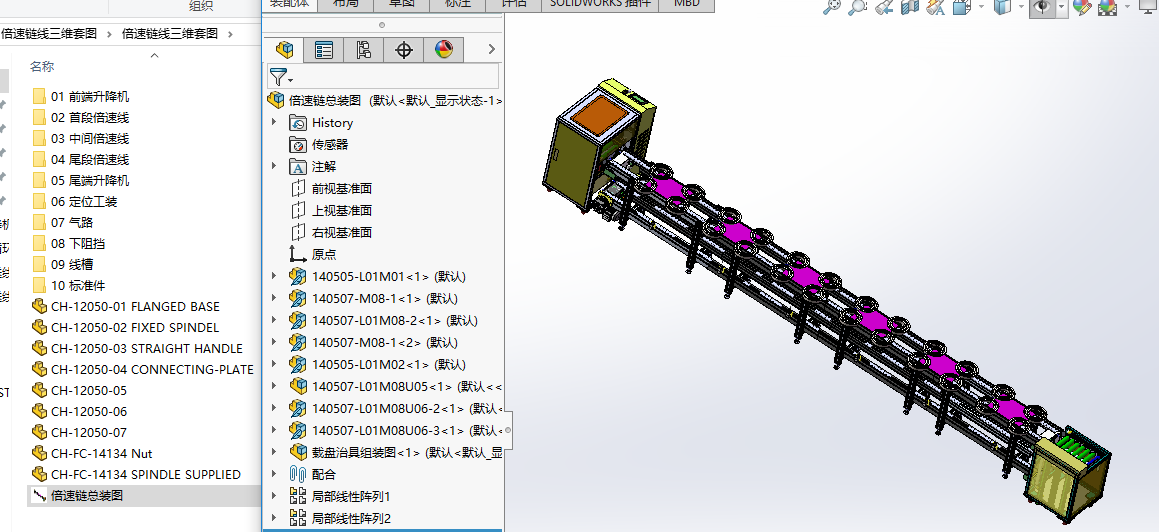Select the 倍速链总装图 top assembly node
This screenshot has width=1159, height=532.
click(x=384, y=100)
